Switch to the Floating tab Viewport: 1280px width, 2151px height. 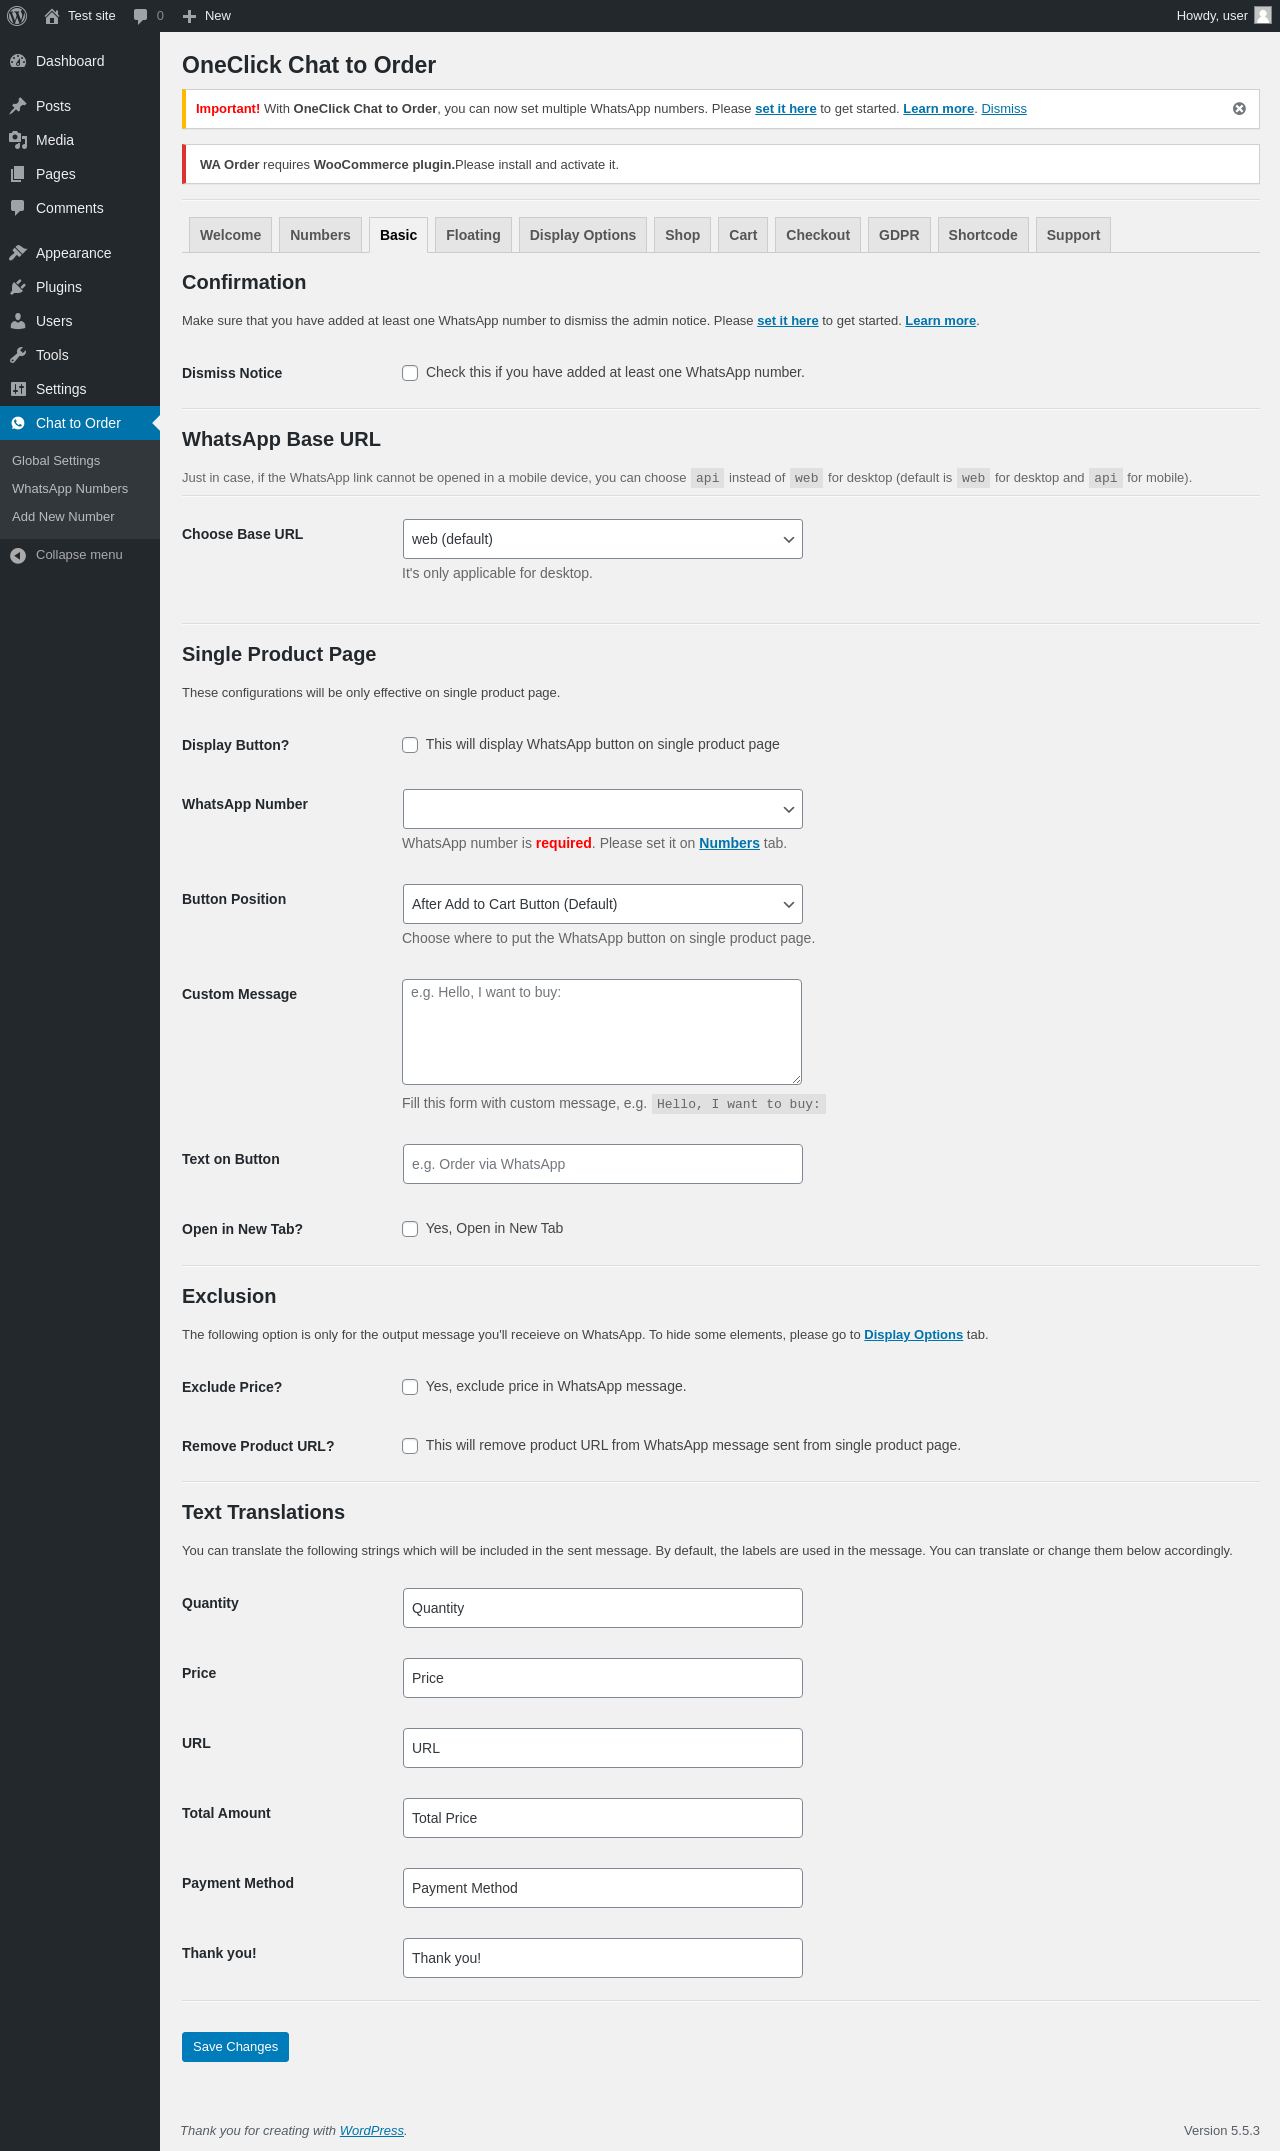click(473, 235)
